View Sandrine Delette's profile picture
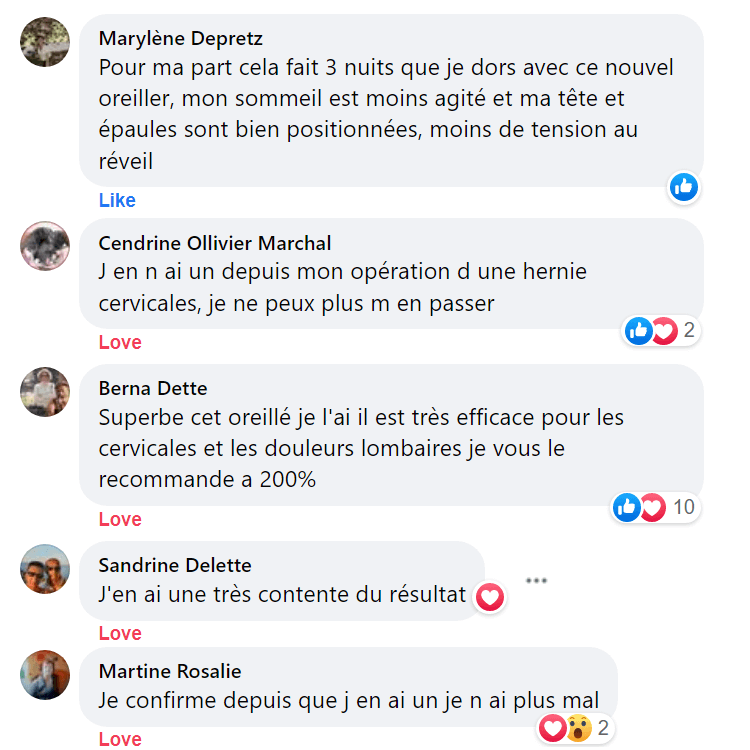 pyautogui.click(x=45, y=569)
